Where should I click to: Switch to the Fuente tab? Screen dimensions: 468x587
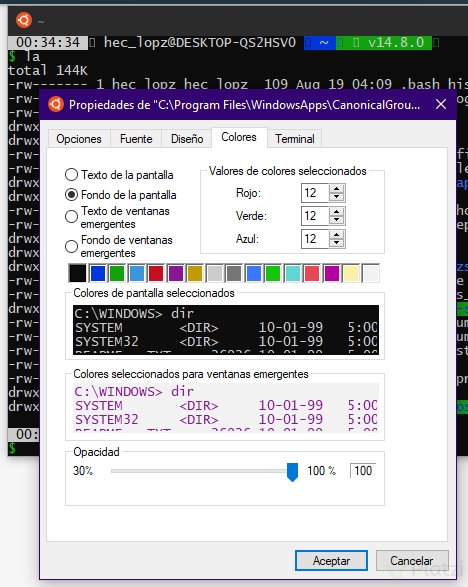click(136, 139)
